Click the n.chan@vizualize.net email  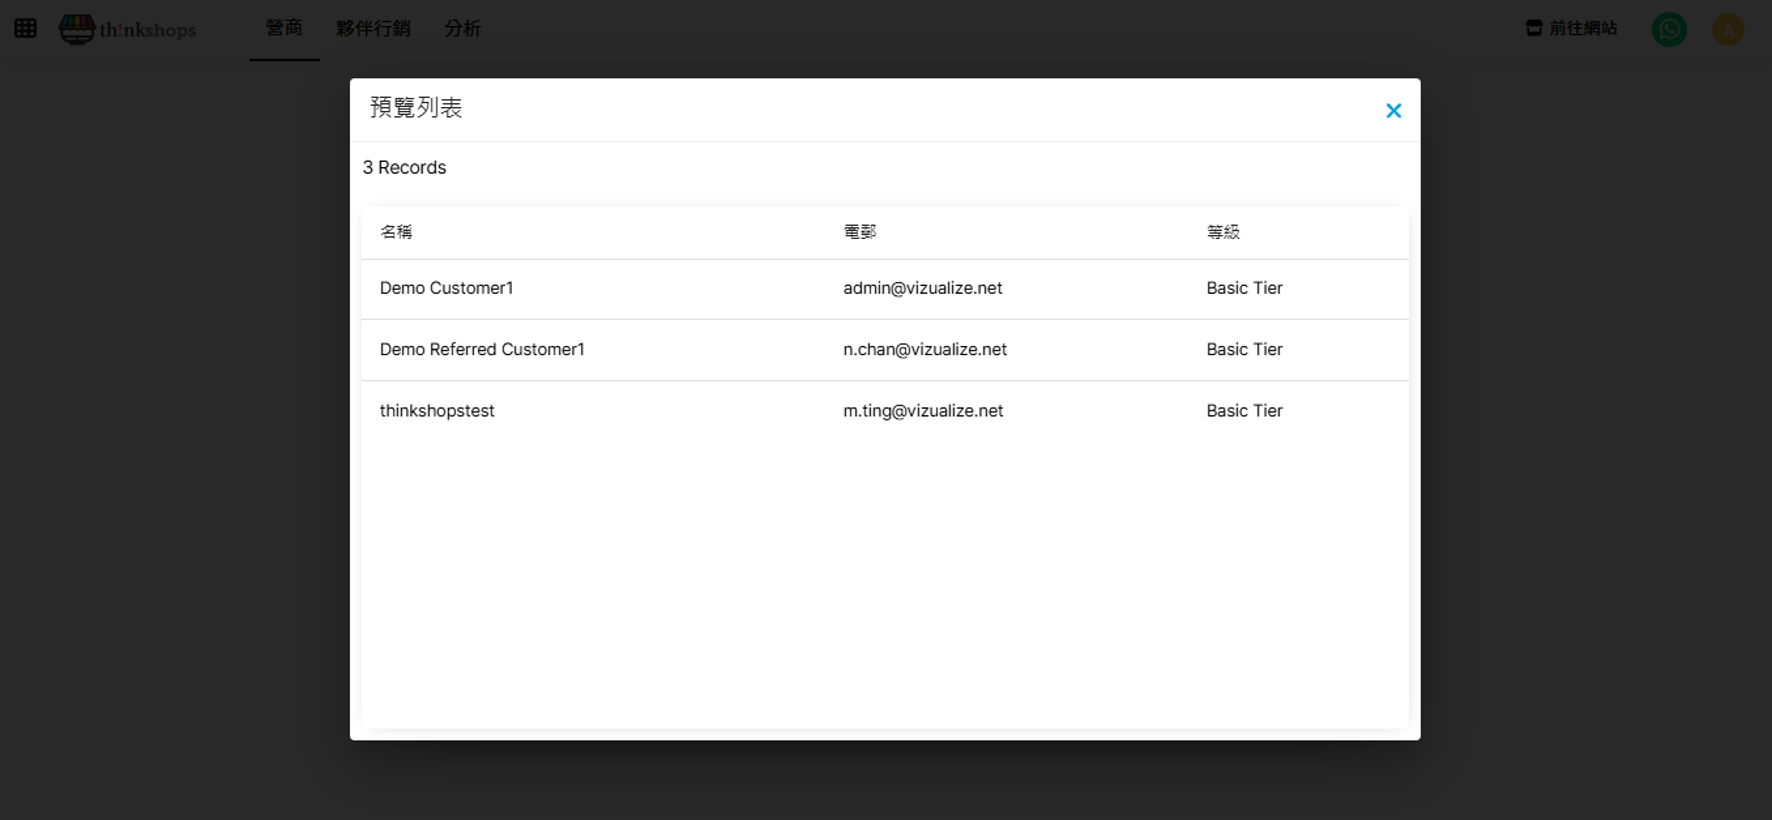point(924,349)
